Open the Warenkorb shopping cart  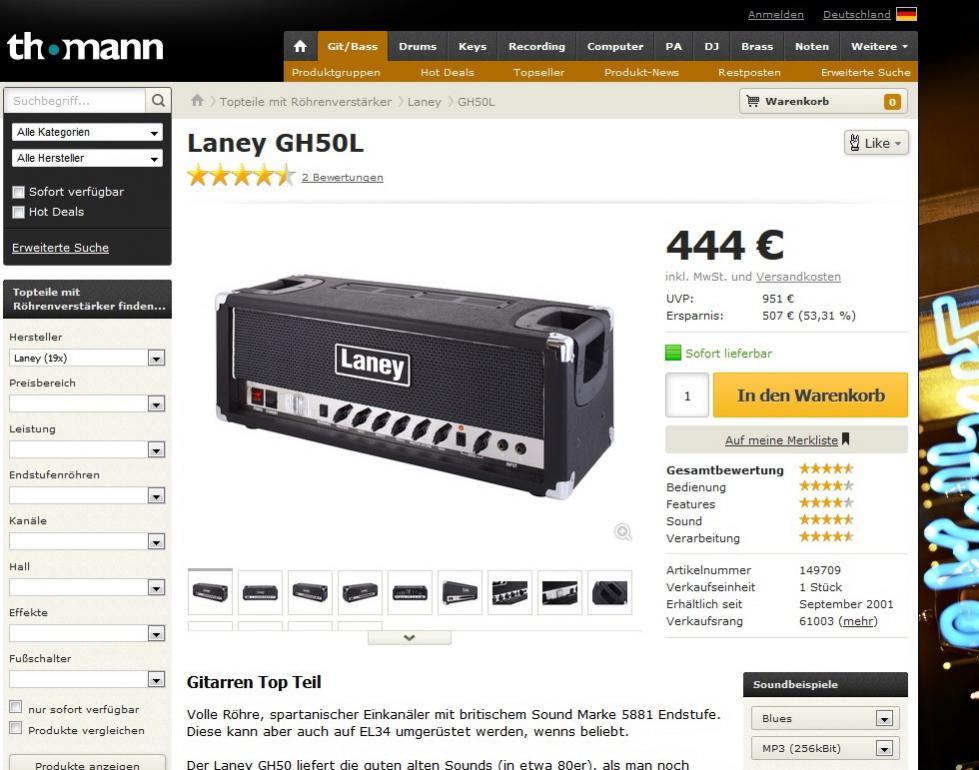(x=823, y=101)
